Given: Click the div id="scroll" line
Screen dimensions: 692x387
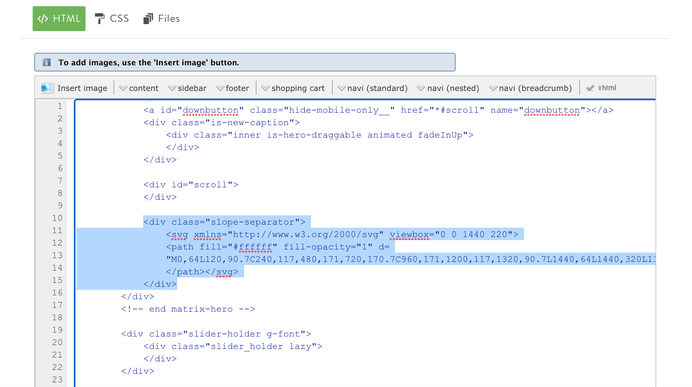Looking at the screenshot, I should [191, 185].
